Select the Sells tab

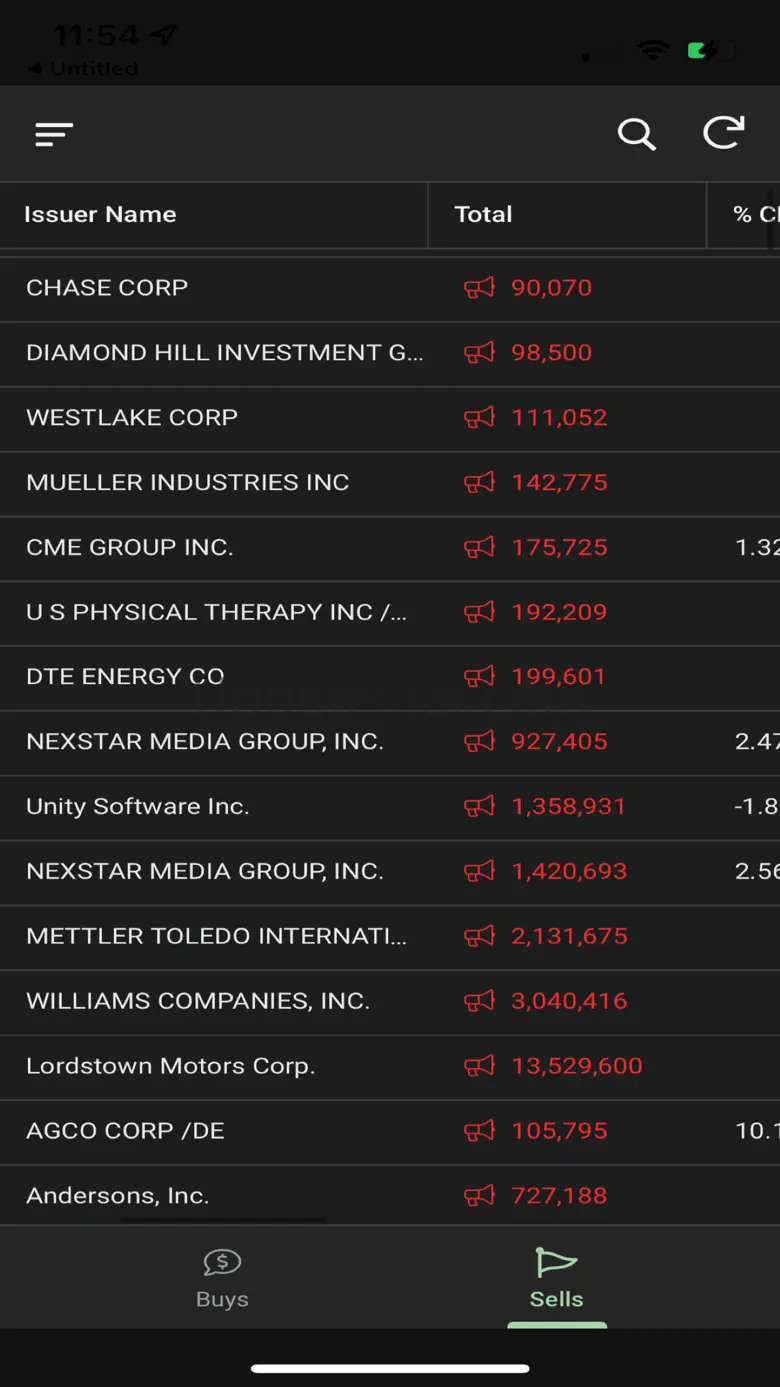(556, 1278)
